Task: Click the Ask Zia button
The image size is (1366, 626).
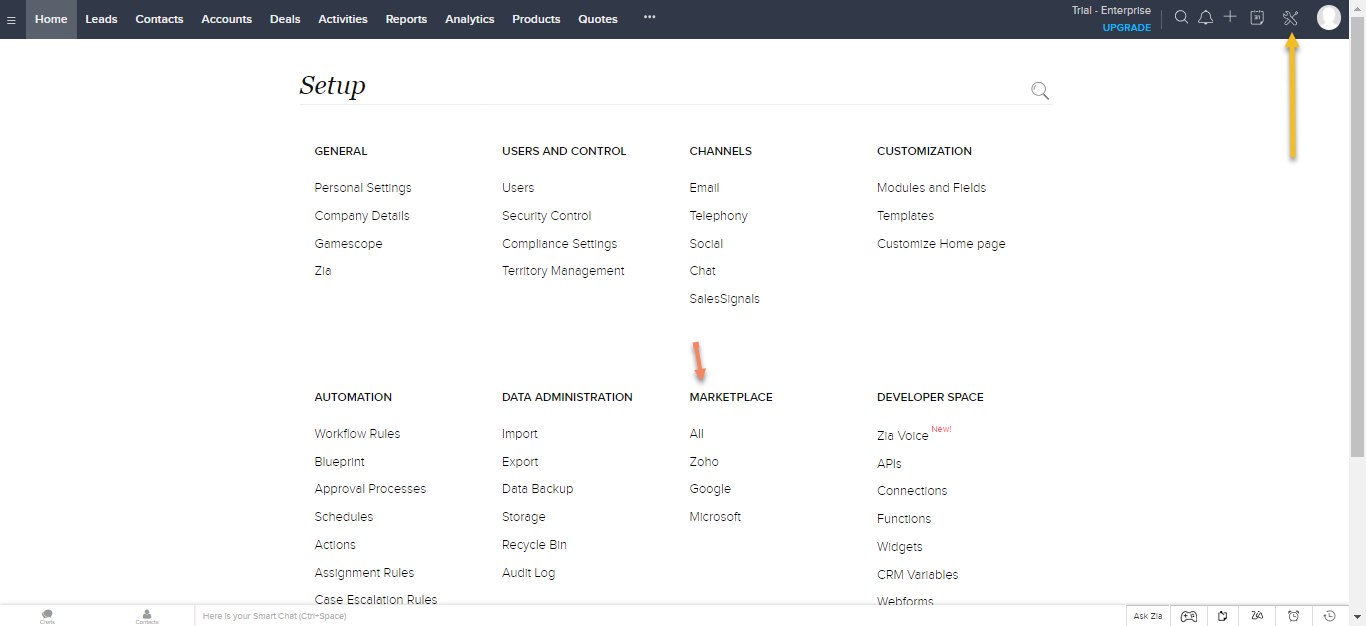Action: coord(1148,616)
